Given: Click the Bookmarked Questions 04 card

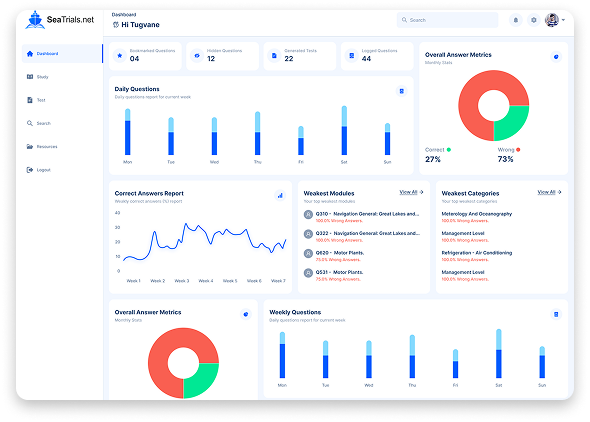Looking at the screenshot, I should pos(145,56).
